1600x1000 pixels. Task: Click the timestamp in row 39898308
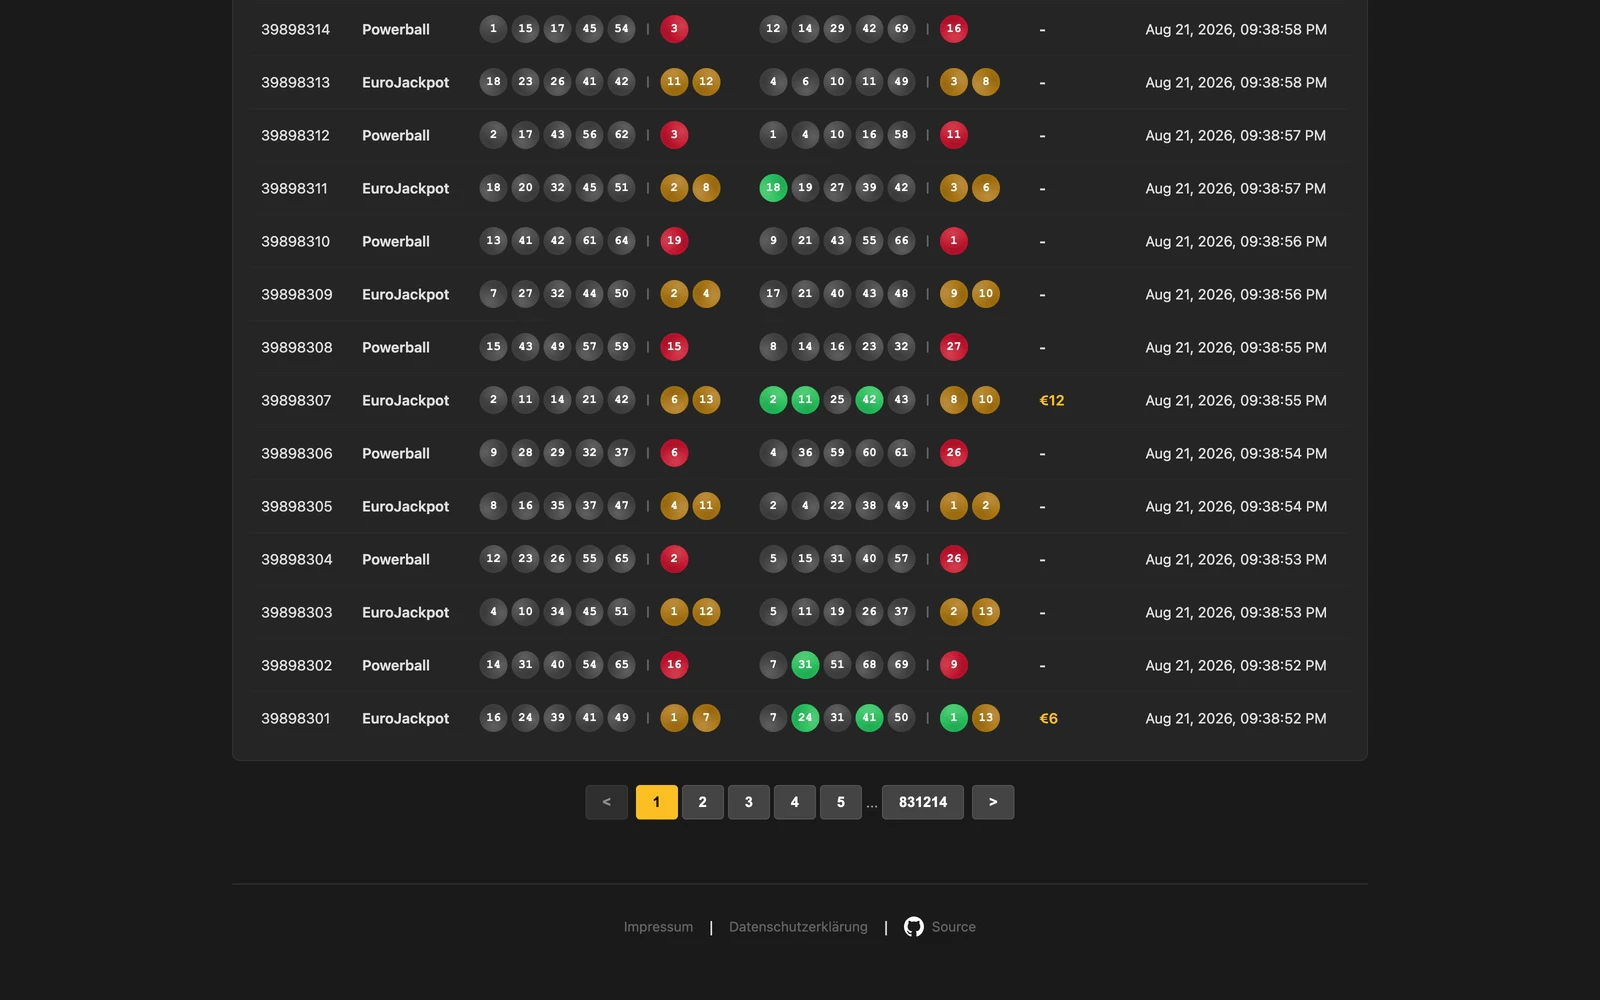click(1236, 347)
